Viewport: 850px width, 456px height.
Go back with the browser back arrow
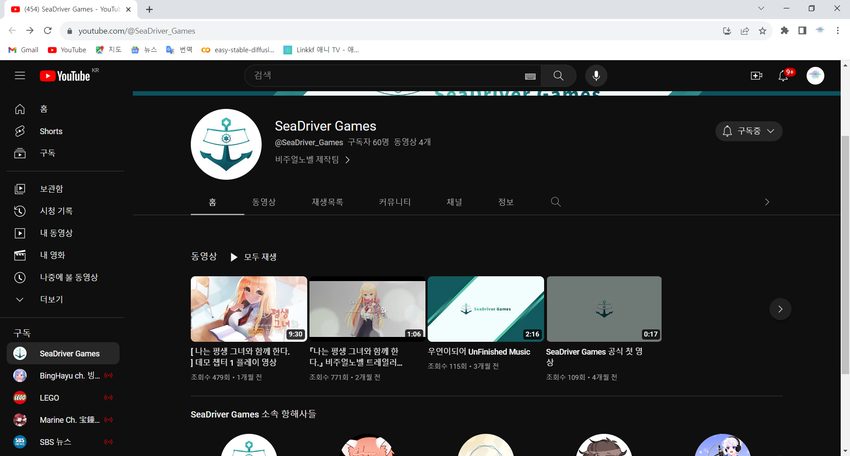click(12, 31)
